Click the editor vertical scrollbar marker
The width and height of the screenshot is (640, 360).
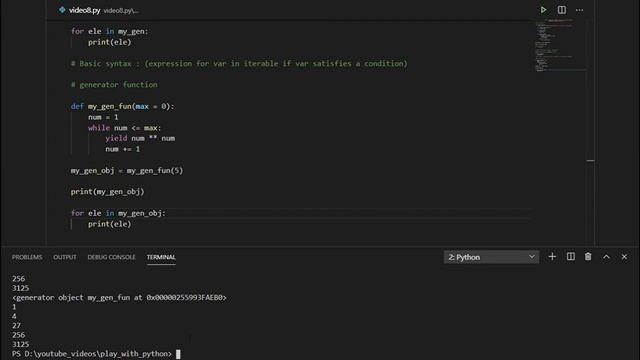coord(591,161)
